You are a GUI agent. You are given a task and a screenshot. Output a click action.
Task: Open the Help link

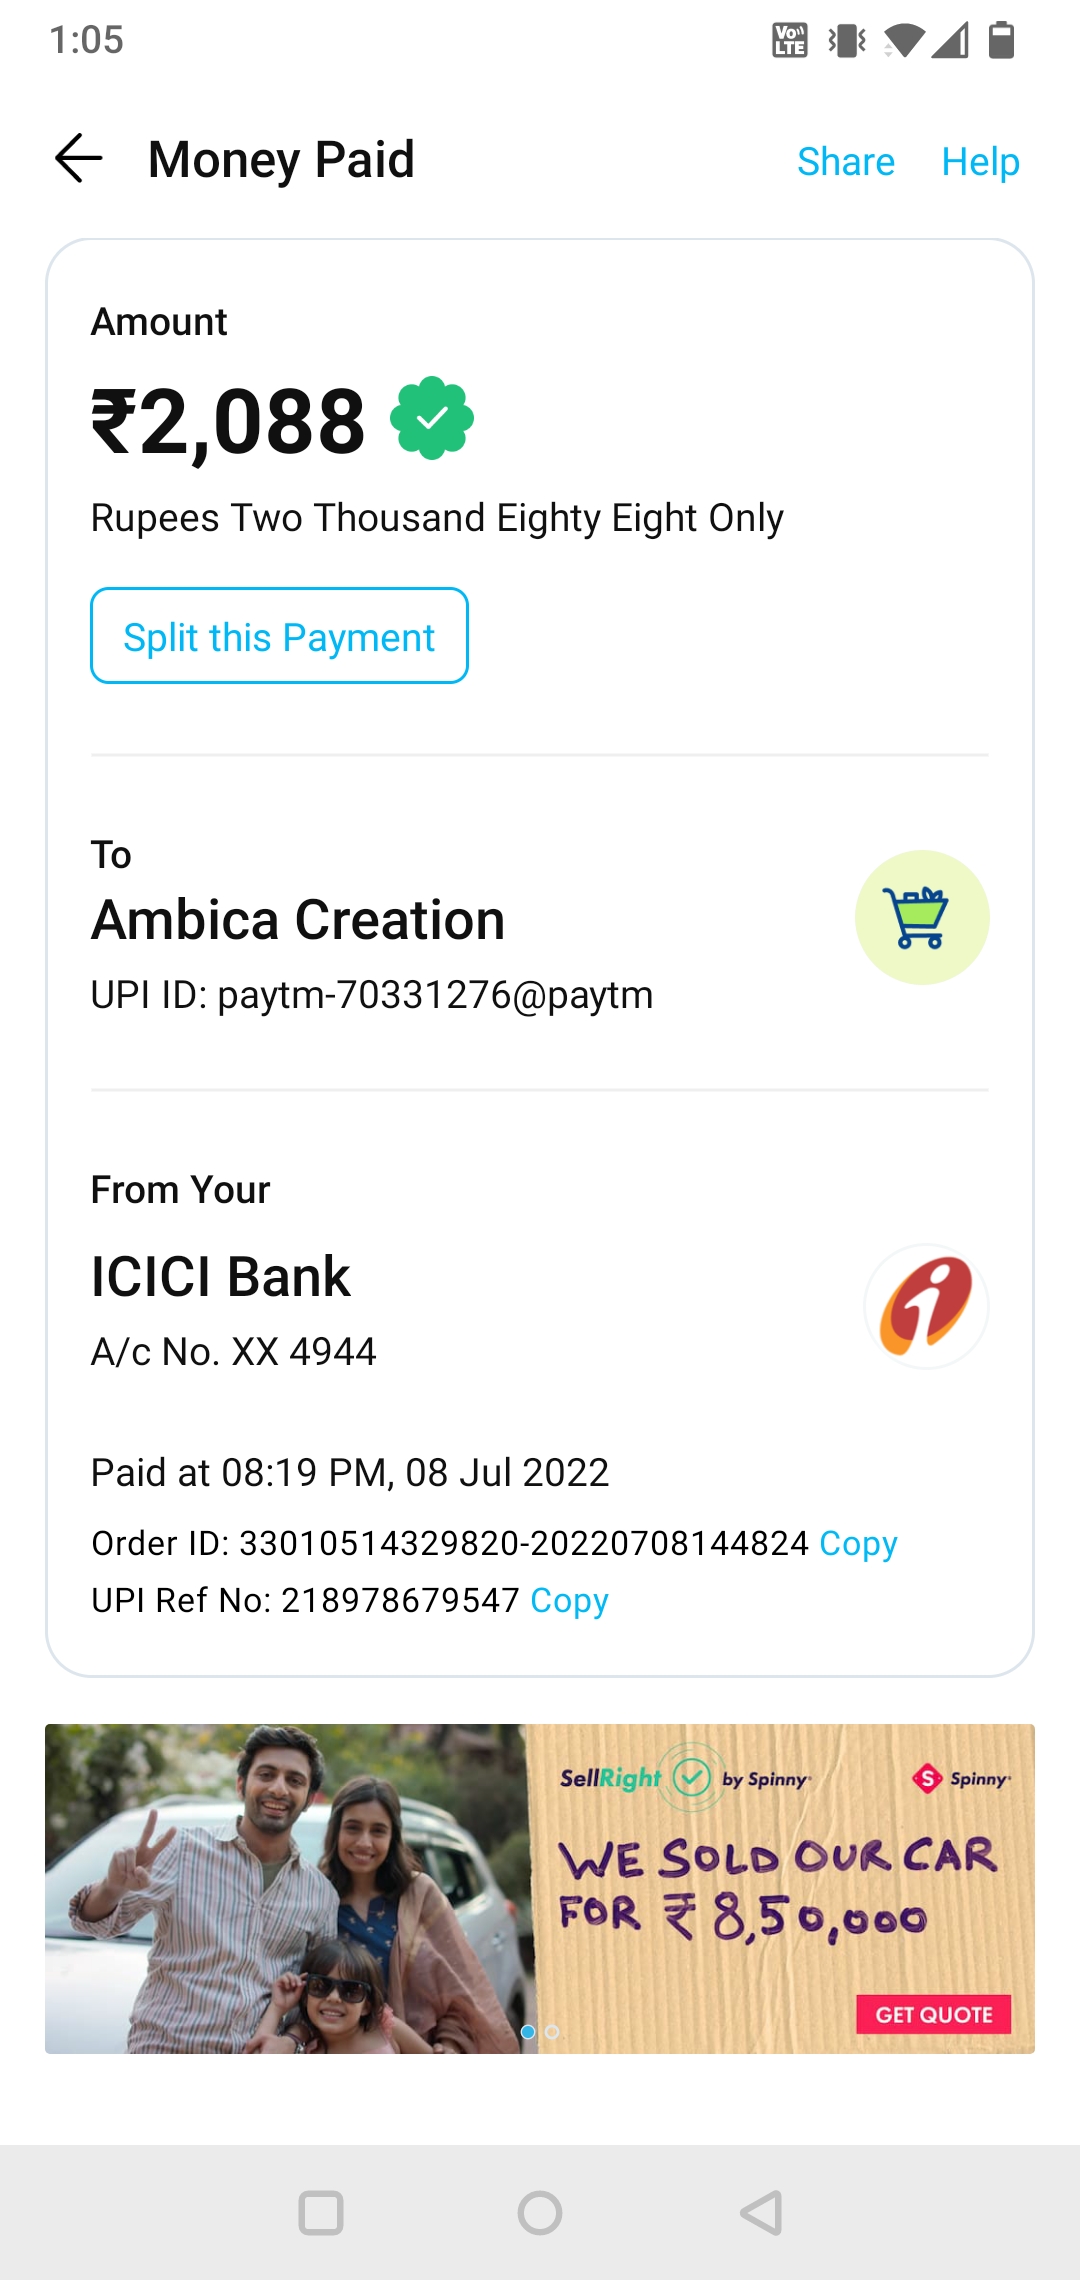(x=980, y=161)
